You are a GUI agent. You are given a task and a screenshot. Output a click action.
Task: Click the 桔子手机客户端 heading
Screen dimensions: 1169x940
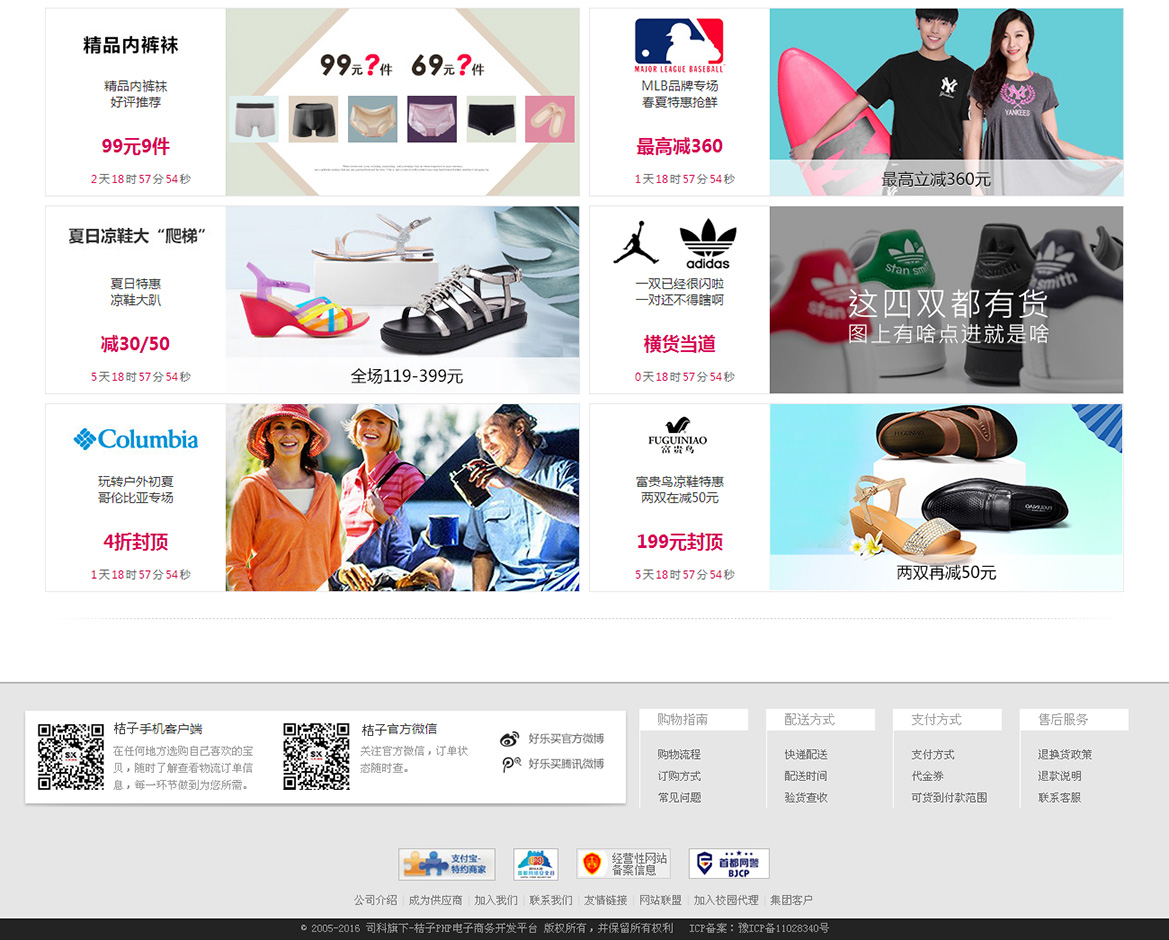pyautogui.click(x=158, y=729)
